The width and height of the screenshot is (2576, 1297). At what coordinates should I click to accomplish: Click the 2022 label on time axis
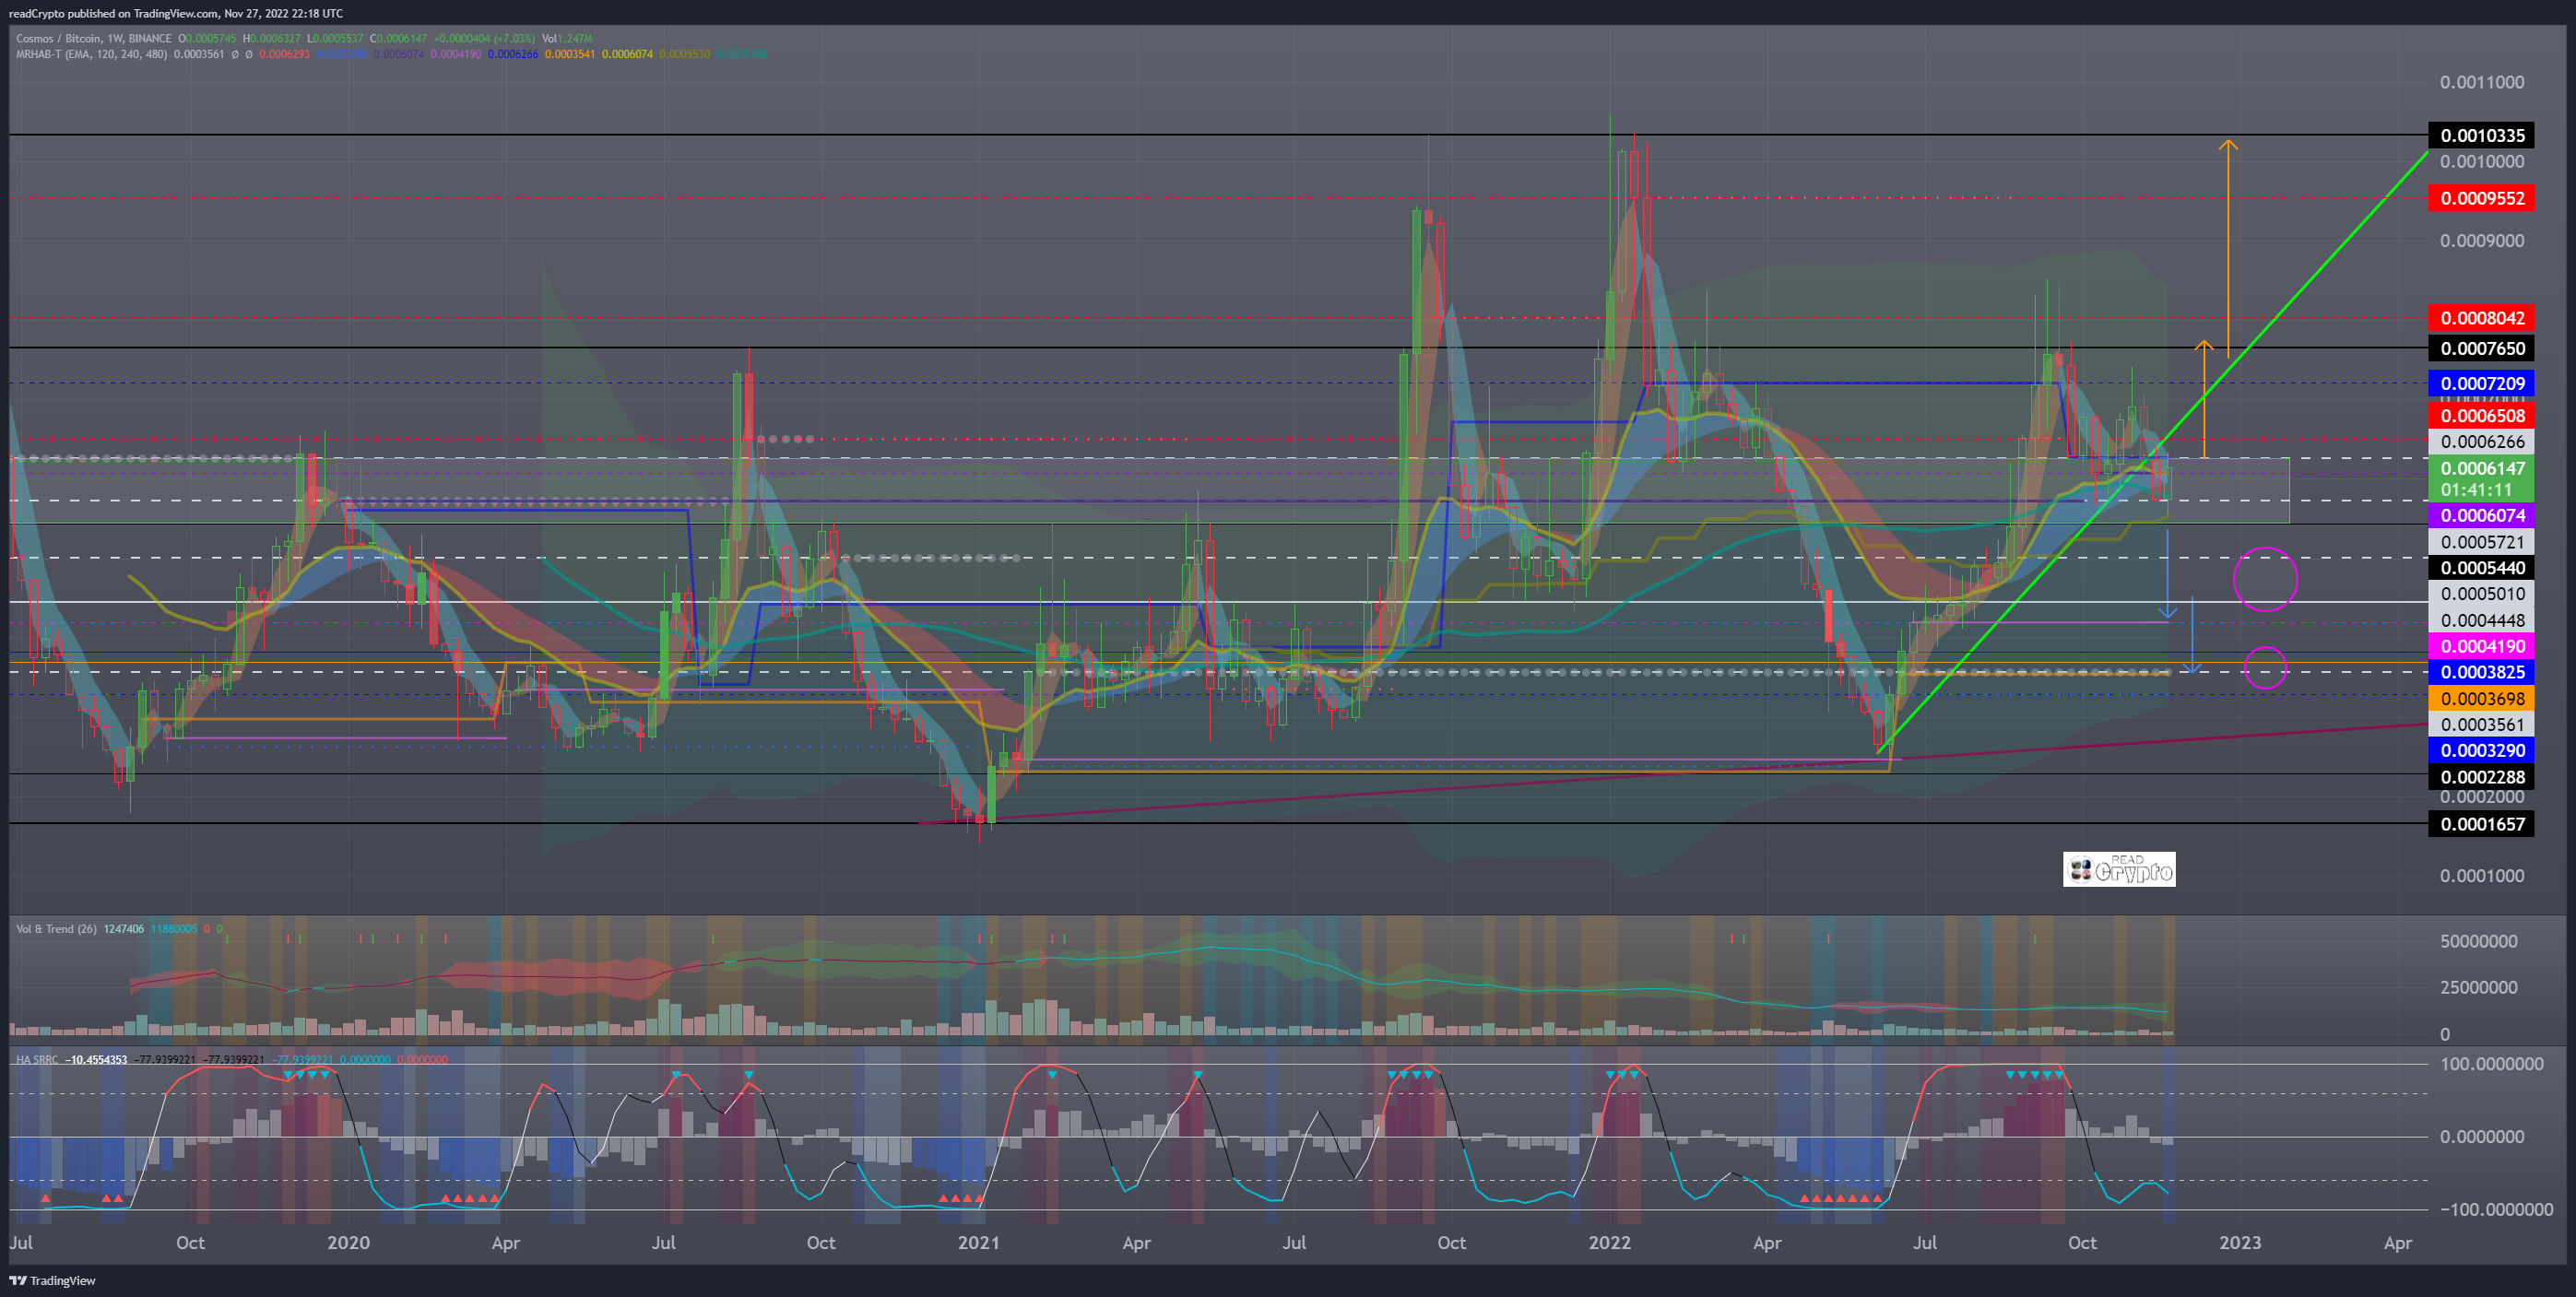click(x=1609, y=1243)
